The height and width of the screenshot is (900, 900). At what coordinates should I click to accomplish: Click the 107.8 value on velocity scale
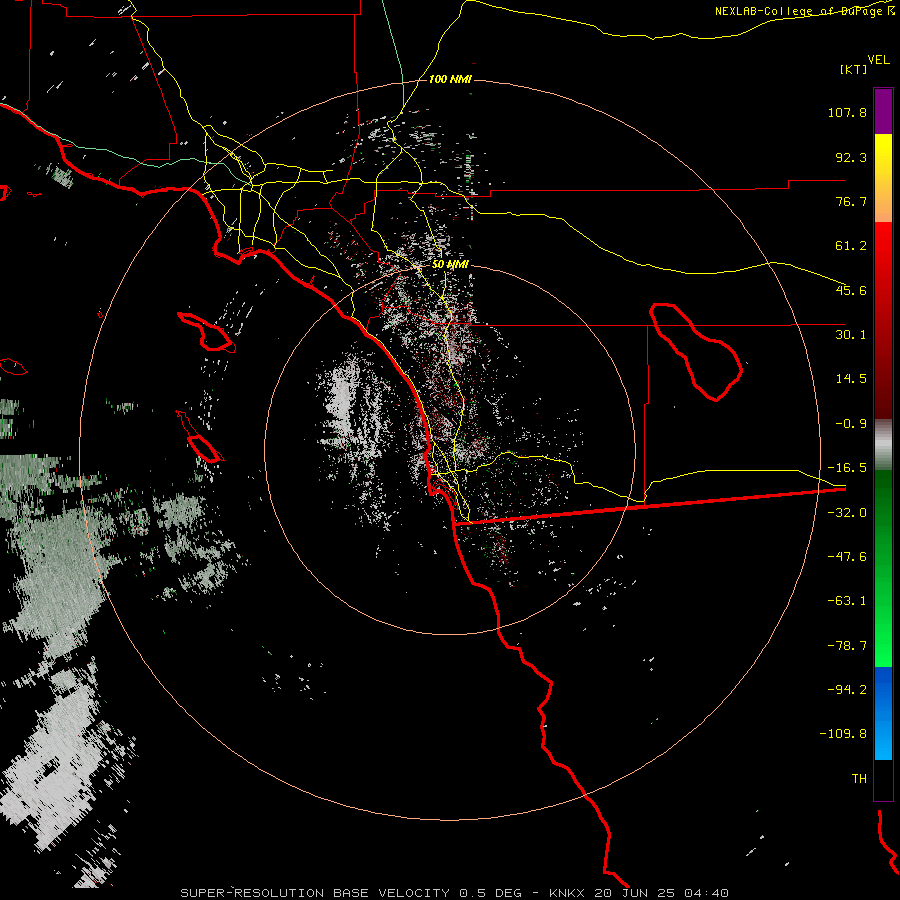coord(847,112)
